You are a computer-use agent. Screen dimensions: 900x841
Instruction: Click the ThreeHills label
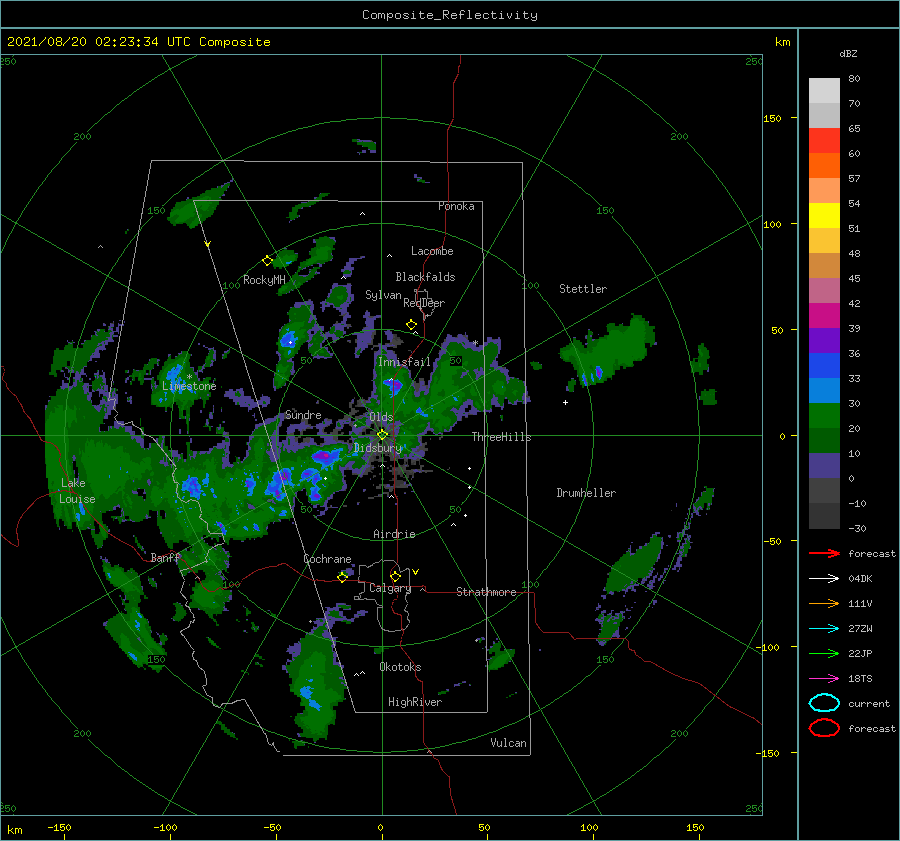[501, 437]
